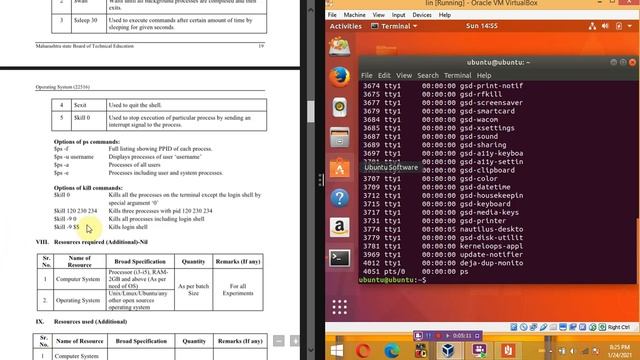Click the split-screen divider handle

321,180
